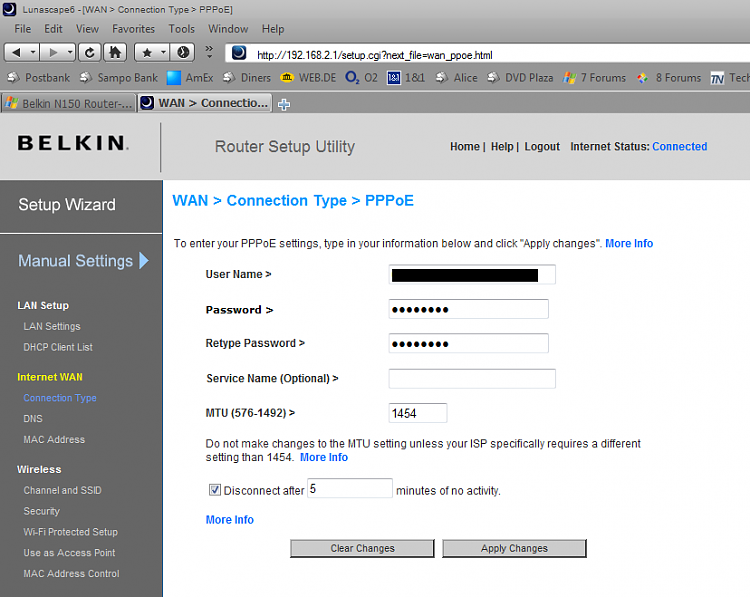Click the Connected internet status link

coord(679,146)
